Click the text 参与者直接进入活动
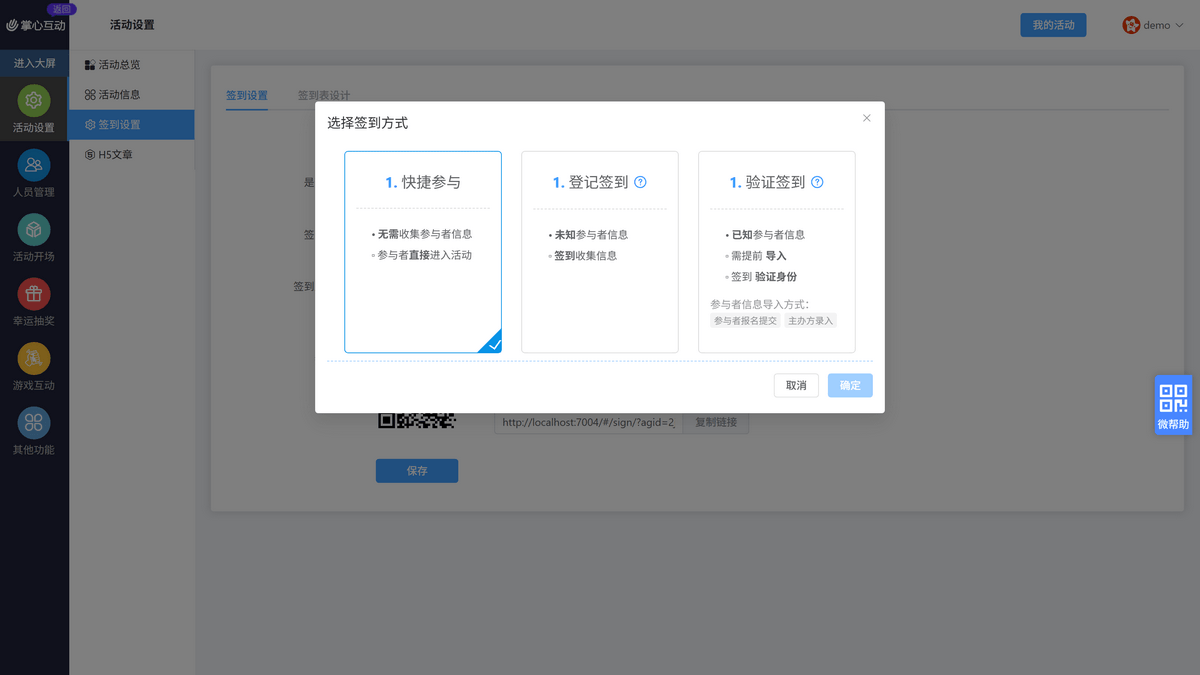Viewport: 1200px width, 675px height. (425, 255)
